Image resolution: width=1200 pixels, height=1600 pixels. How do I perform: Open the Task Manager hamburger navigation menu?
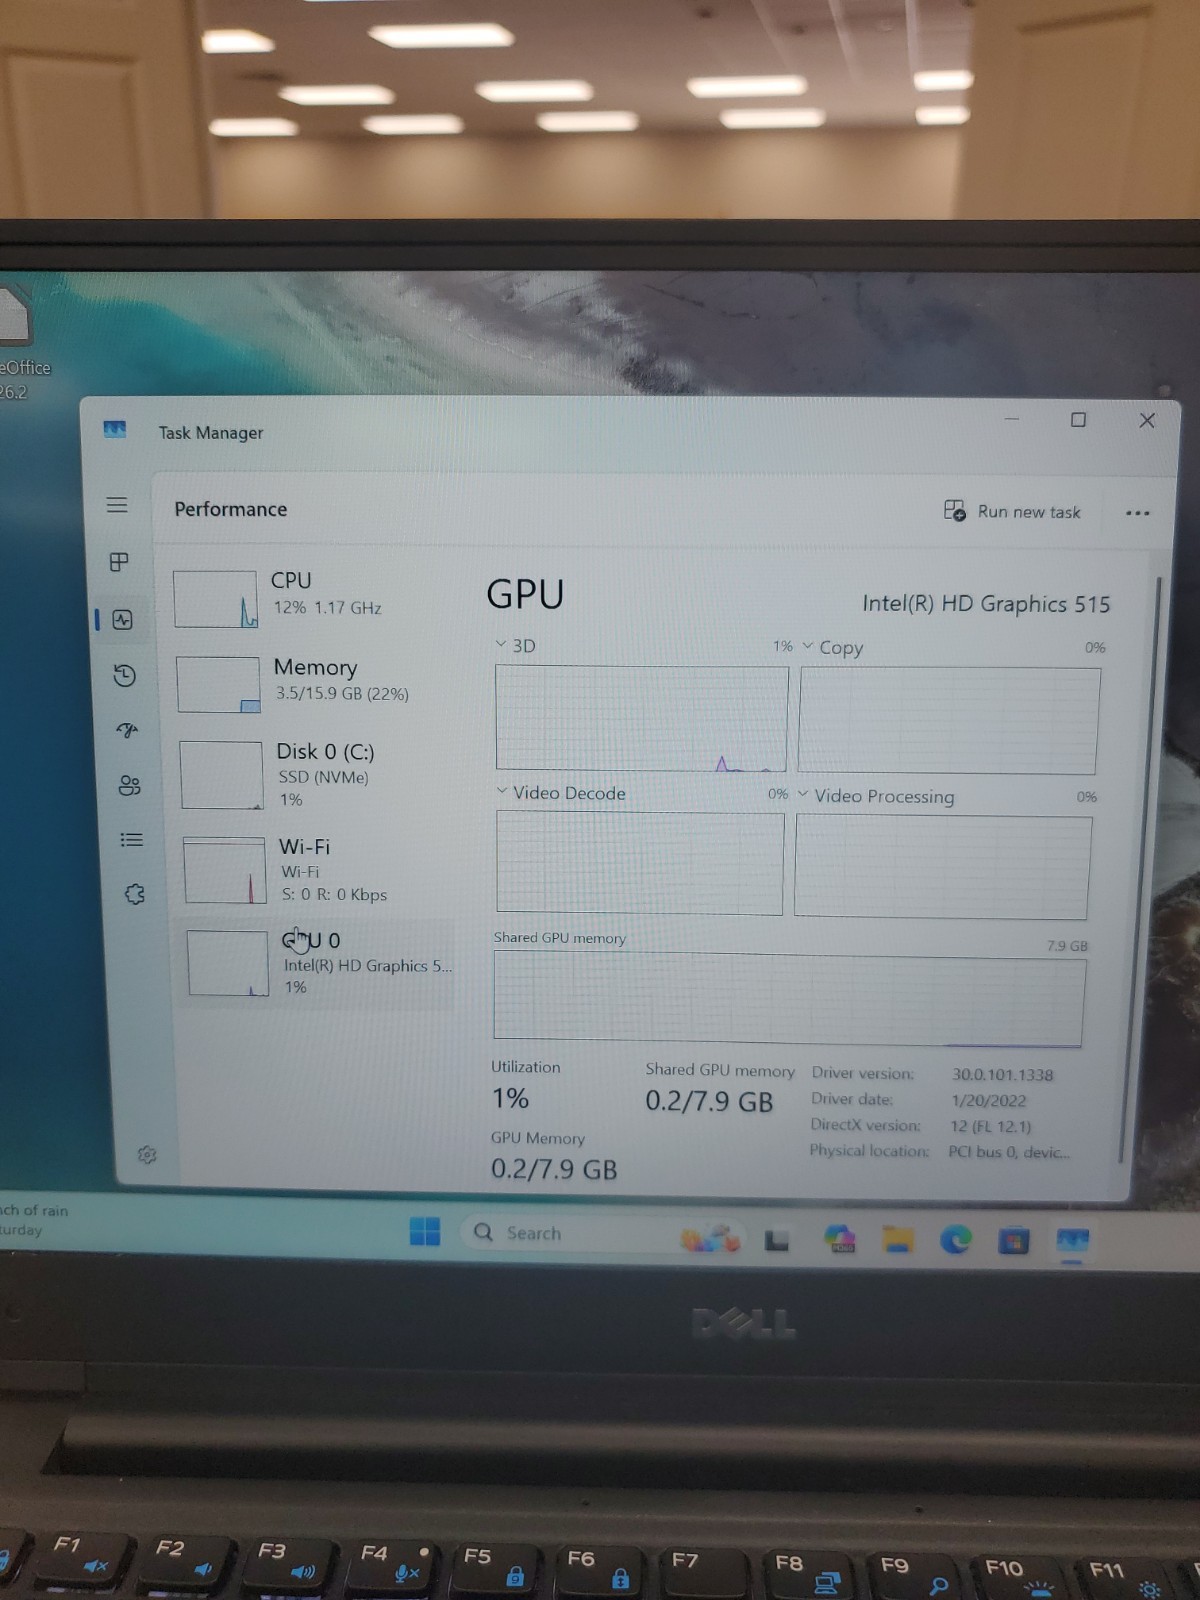point(117,505)
